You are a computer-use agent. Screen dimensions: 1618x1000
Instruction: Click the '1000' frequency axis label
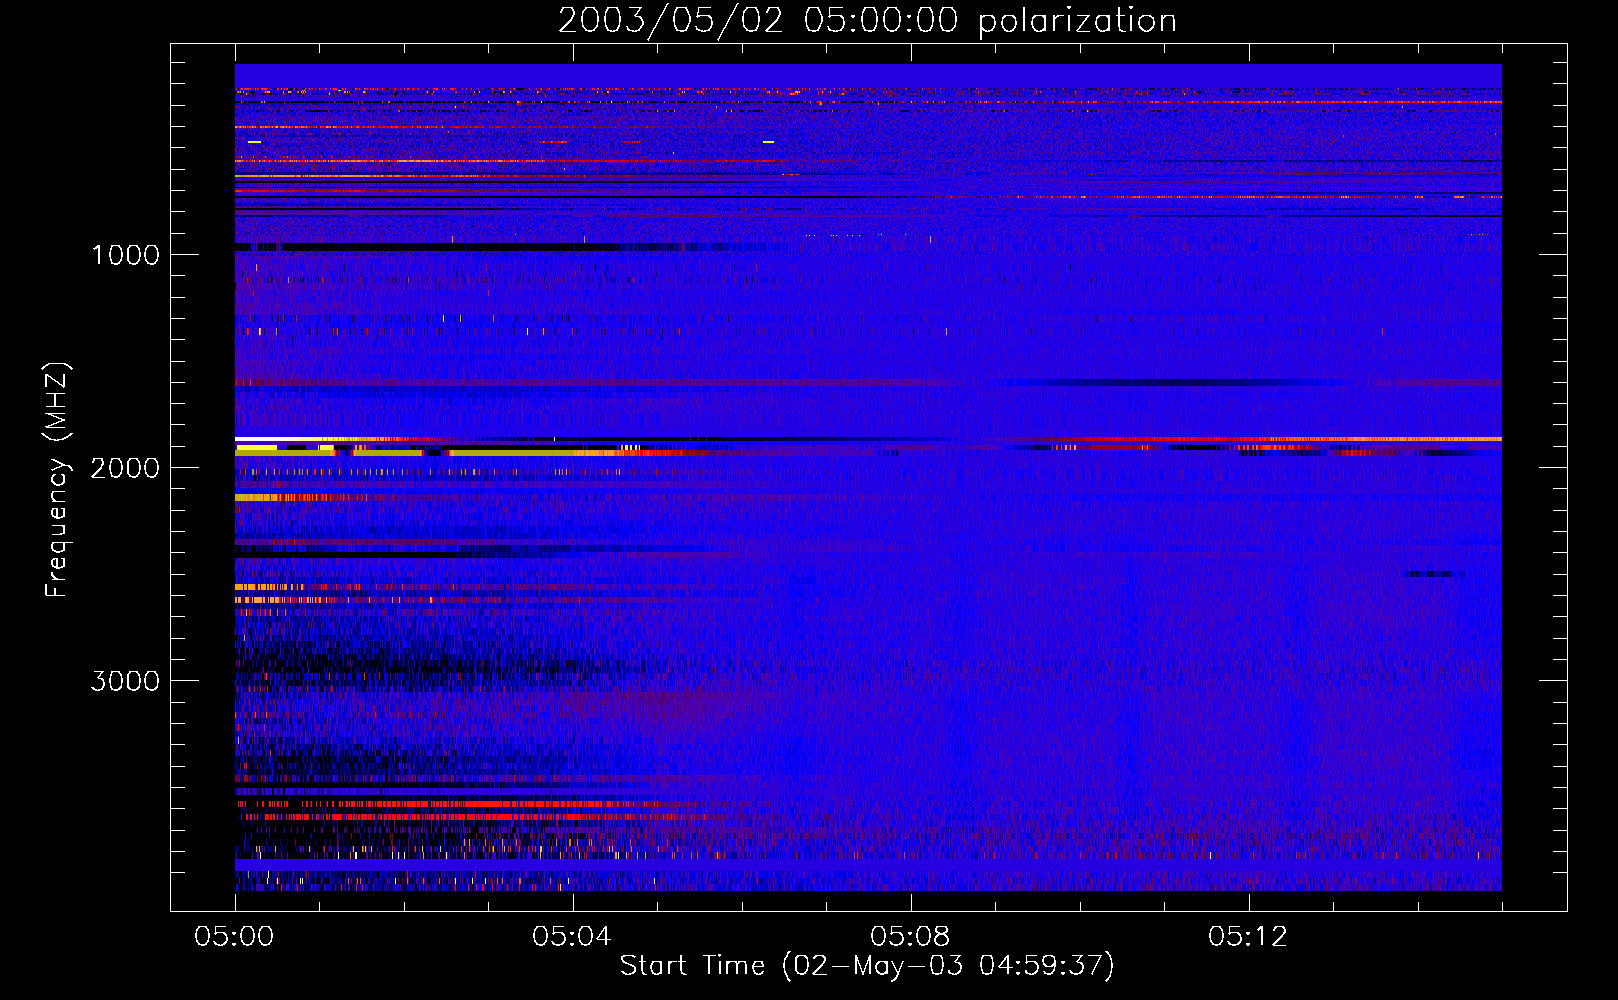[126, 255]
